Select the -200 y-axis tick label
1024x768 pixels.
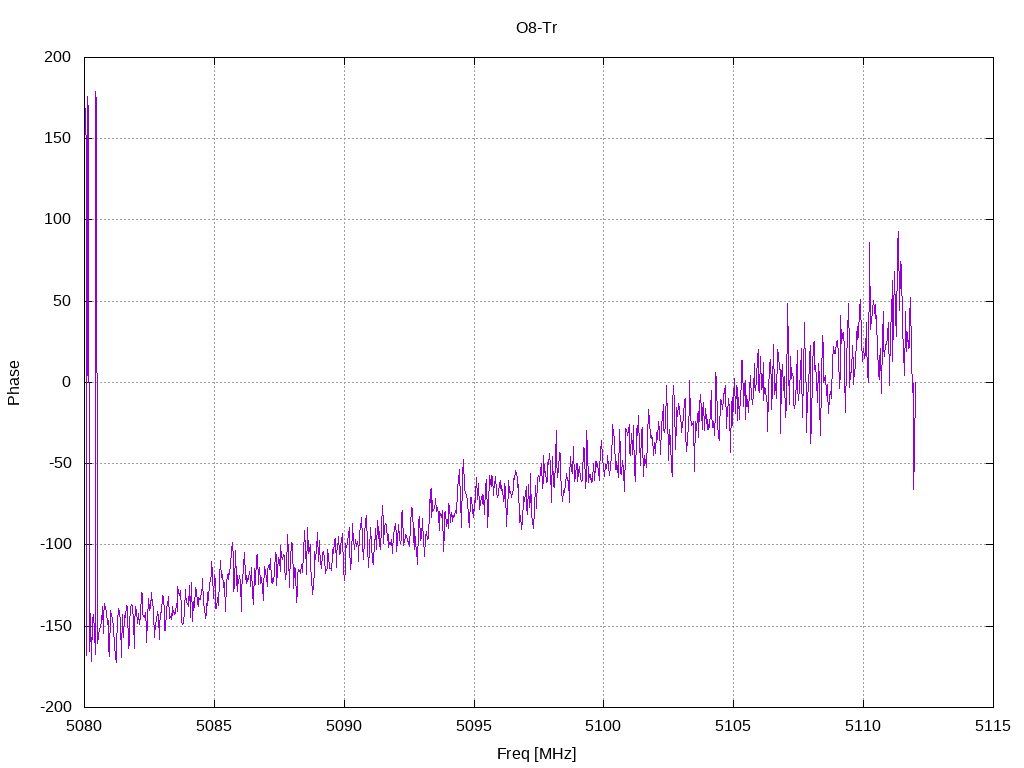[x=56, y=707]
